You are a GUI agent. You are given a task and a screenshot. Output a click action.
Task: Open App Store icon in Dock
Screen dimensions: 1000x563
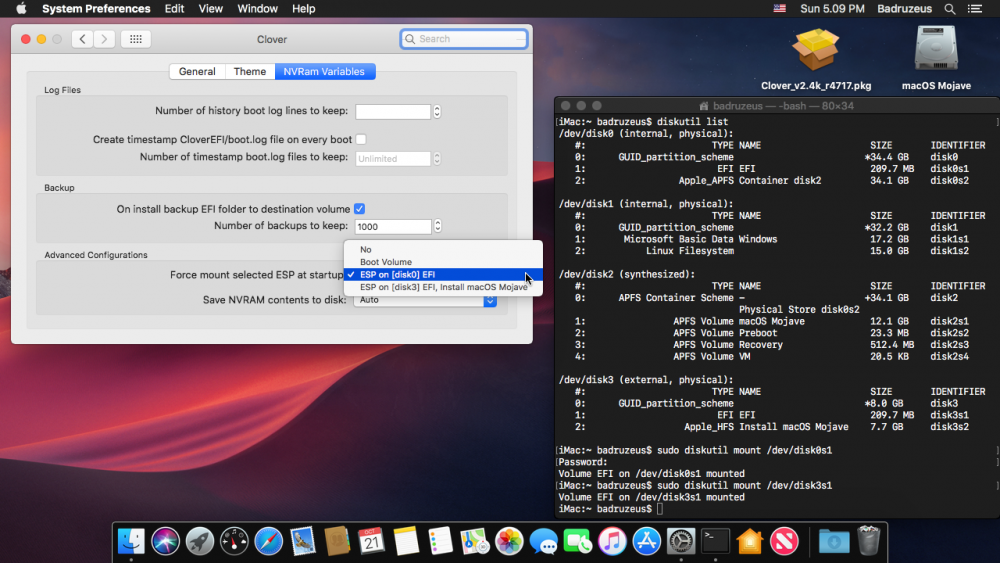click(x=647, y=541)
